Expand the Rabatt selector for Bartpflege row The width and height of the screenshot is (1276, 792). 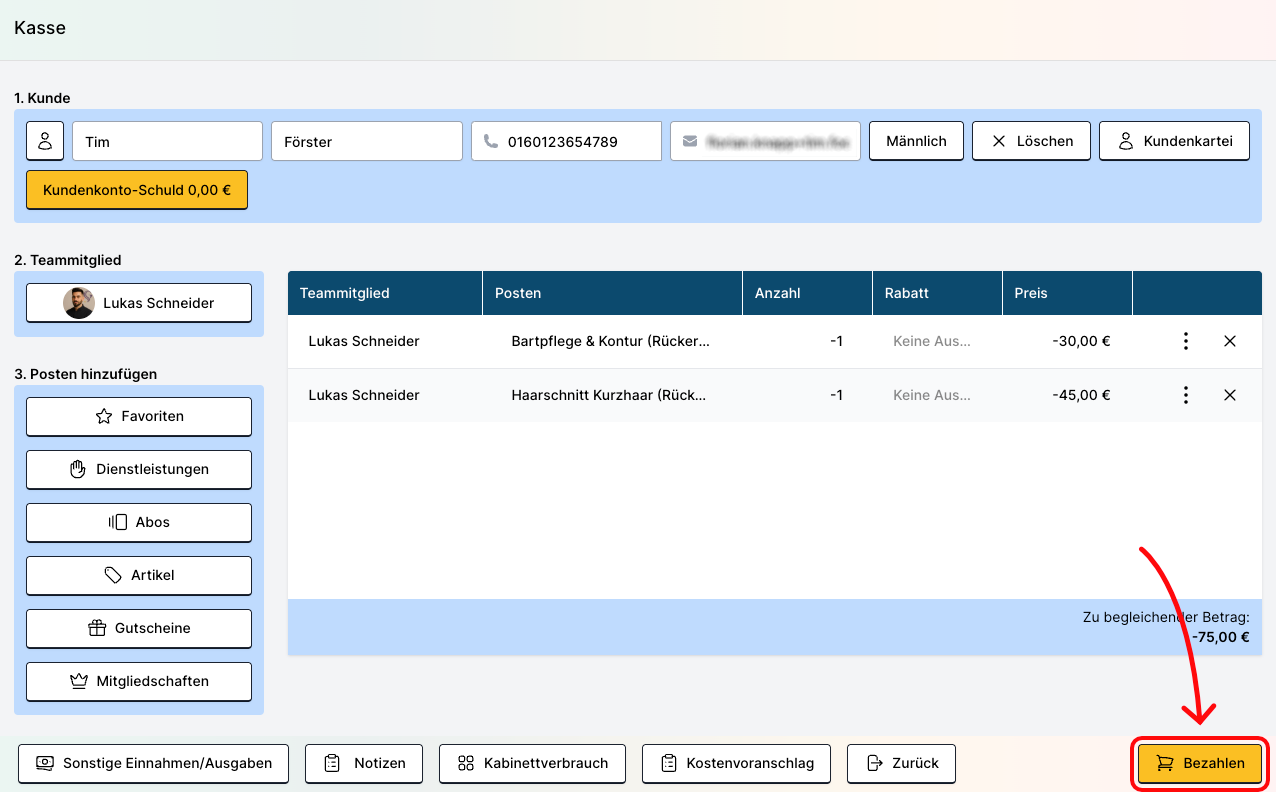[x=931, y=341]
